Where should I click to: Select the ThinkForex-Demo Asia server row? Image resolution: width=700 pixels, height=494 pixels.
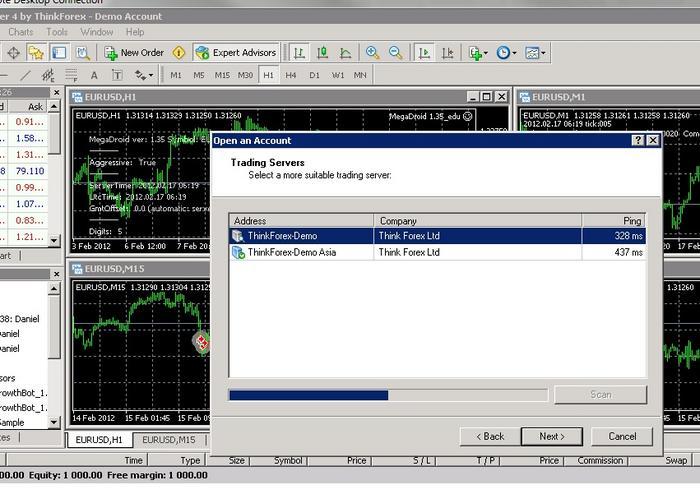point(437,253)
